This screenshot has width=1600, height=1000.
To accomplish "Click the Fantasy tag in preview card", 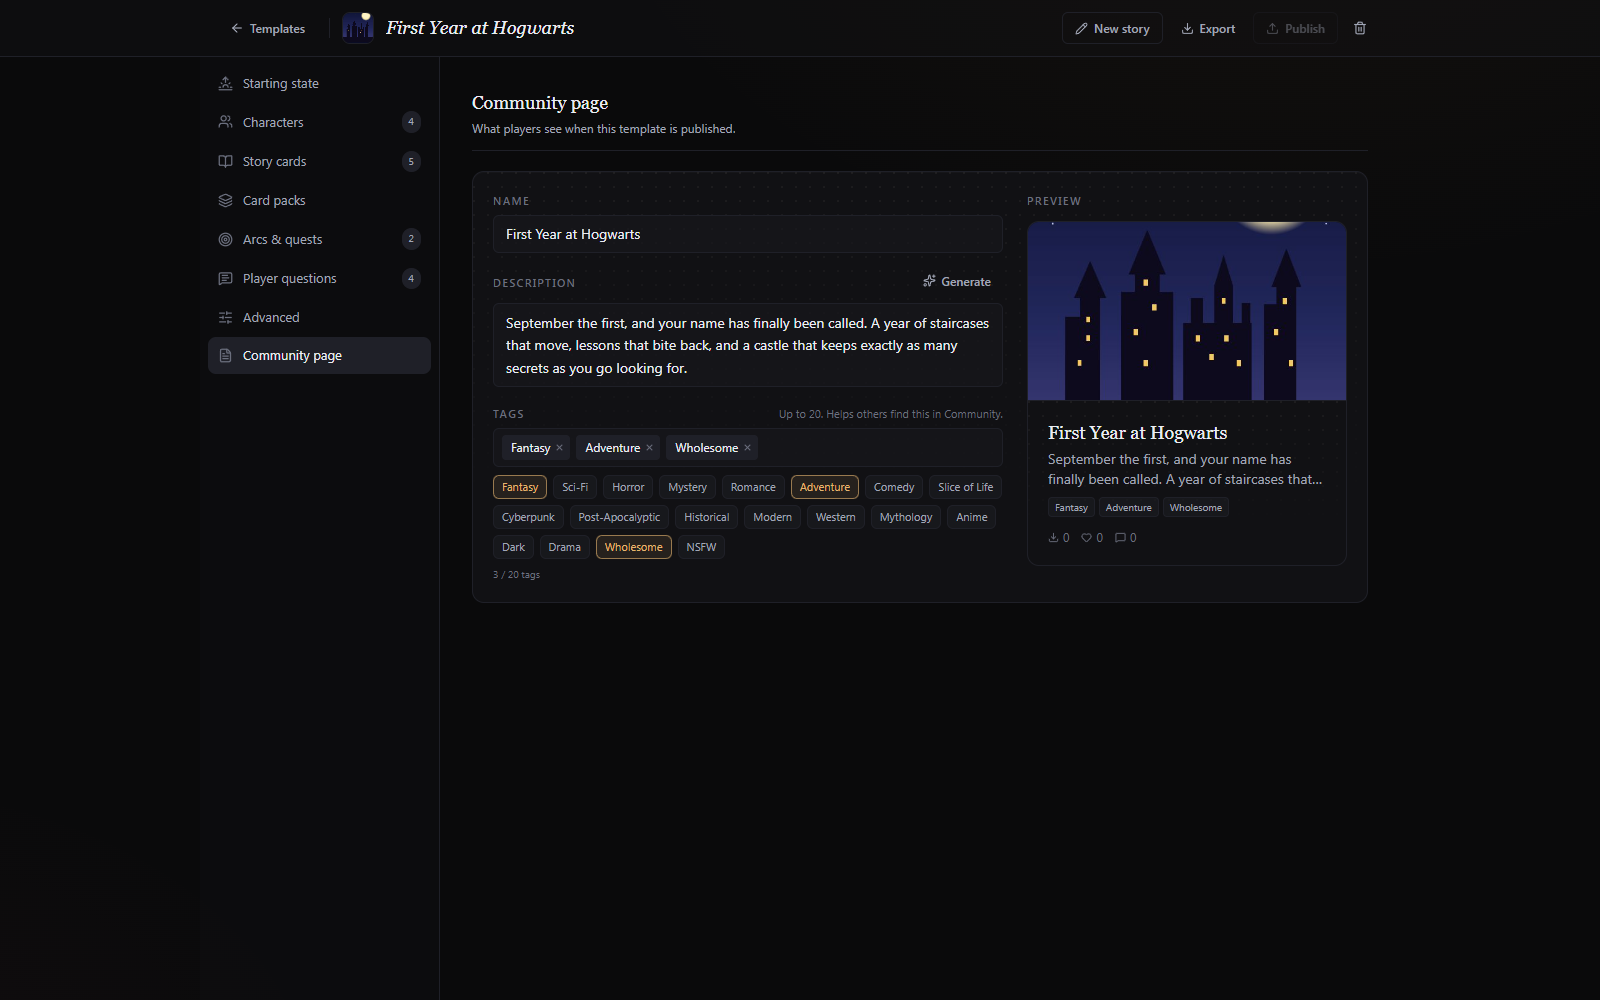I will click(x=1071, y=508).
